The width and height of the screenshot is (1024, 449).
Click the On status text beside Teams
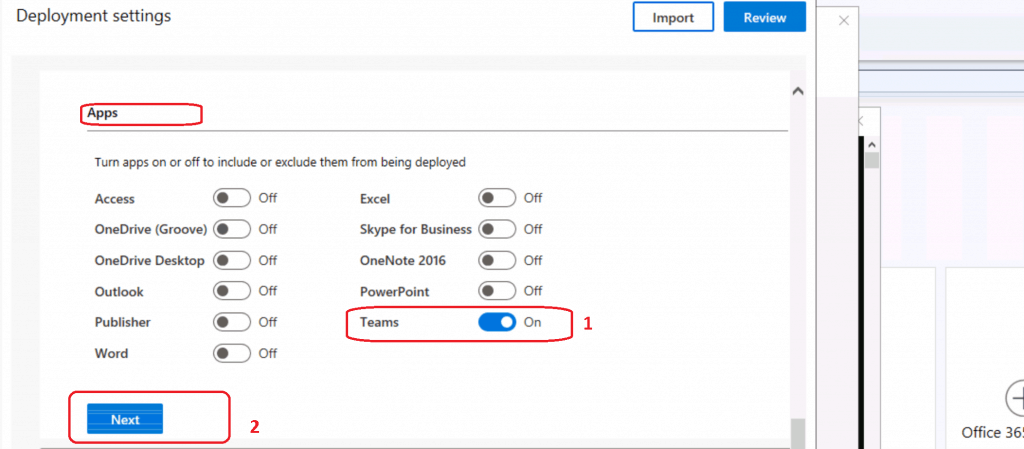(x=532, y=322)
